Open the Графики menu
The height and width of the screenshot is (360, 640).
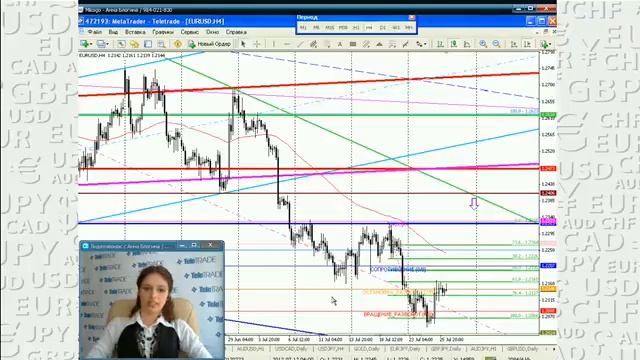tap(163, 32)
